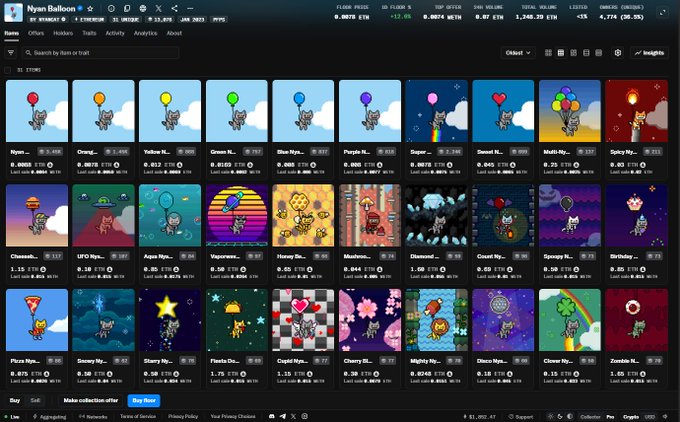
Task: Switch mode to Buy
Action: 15,400
